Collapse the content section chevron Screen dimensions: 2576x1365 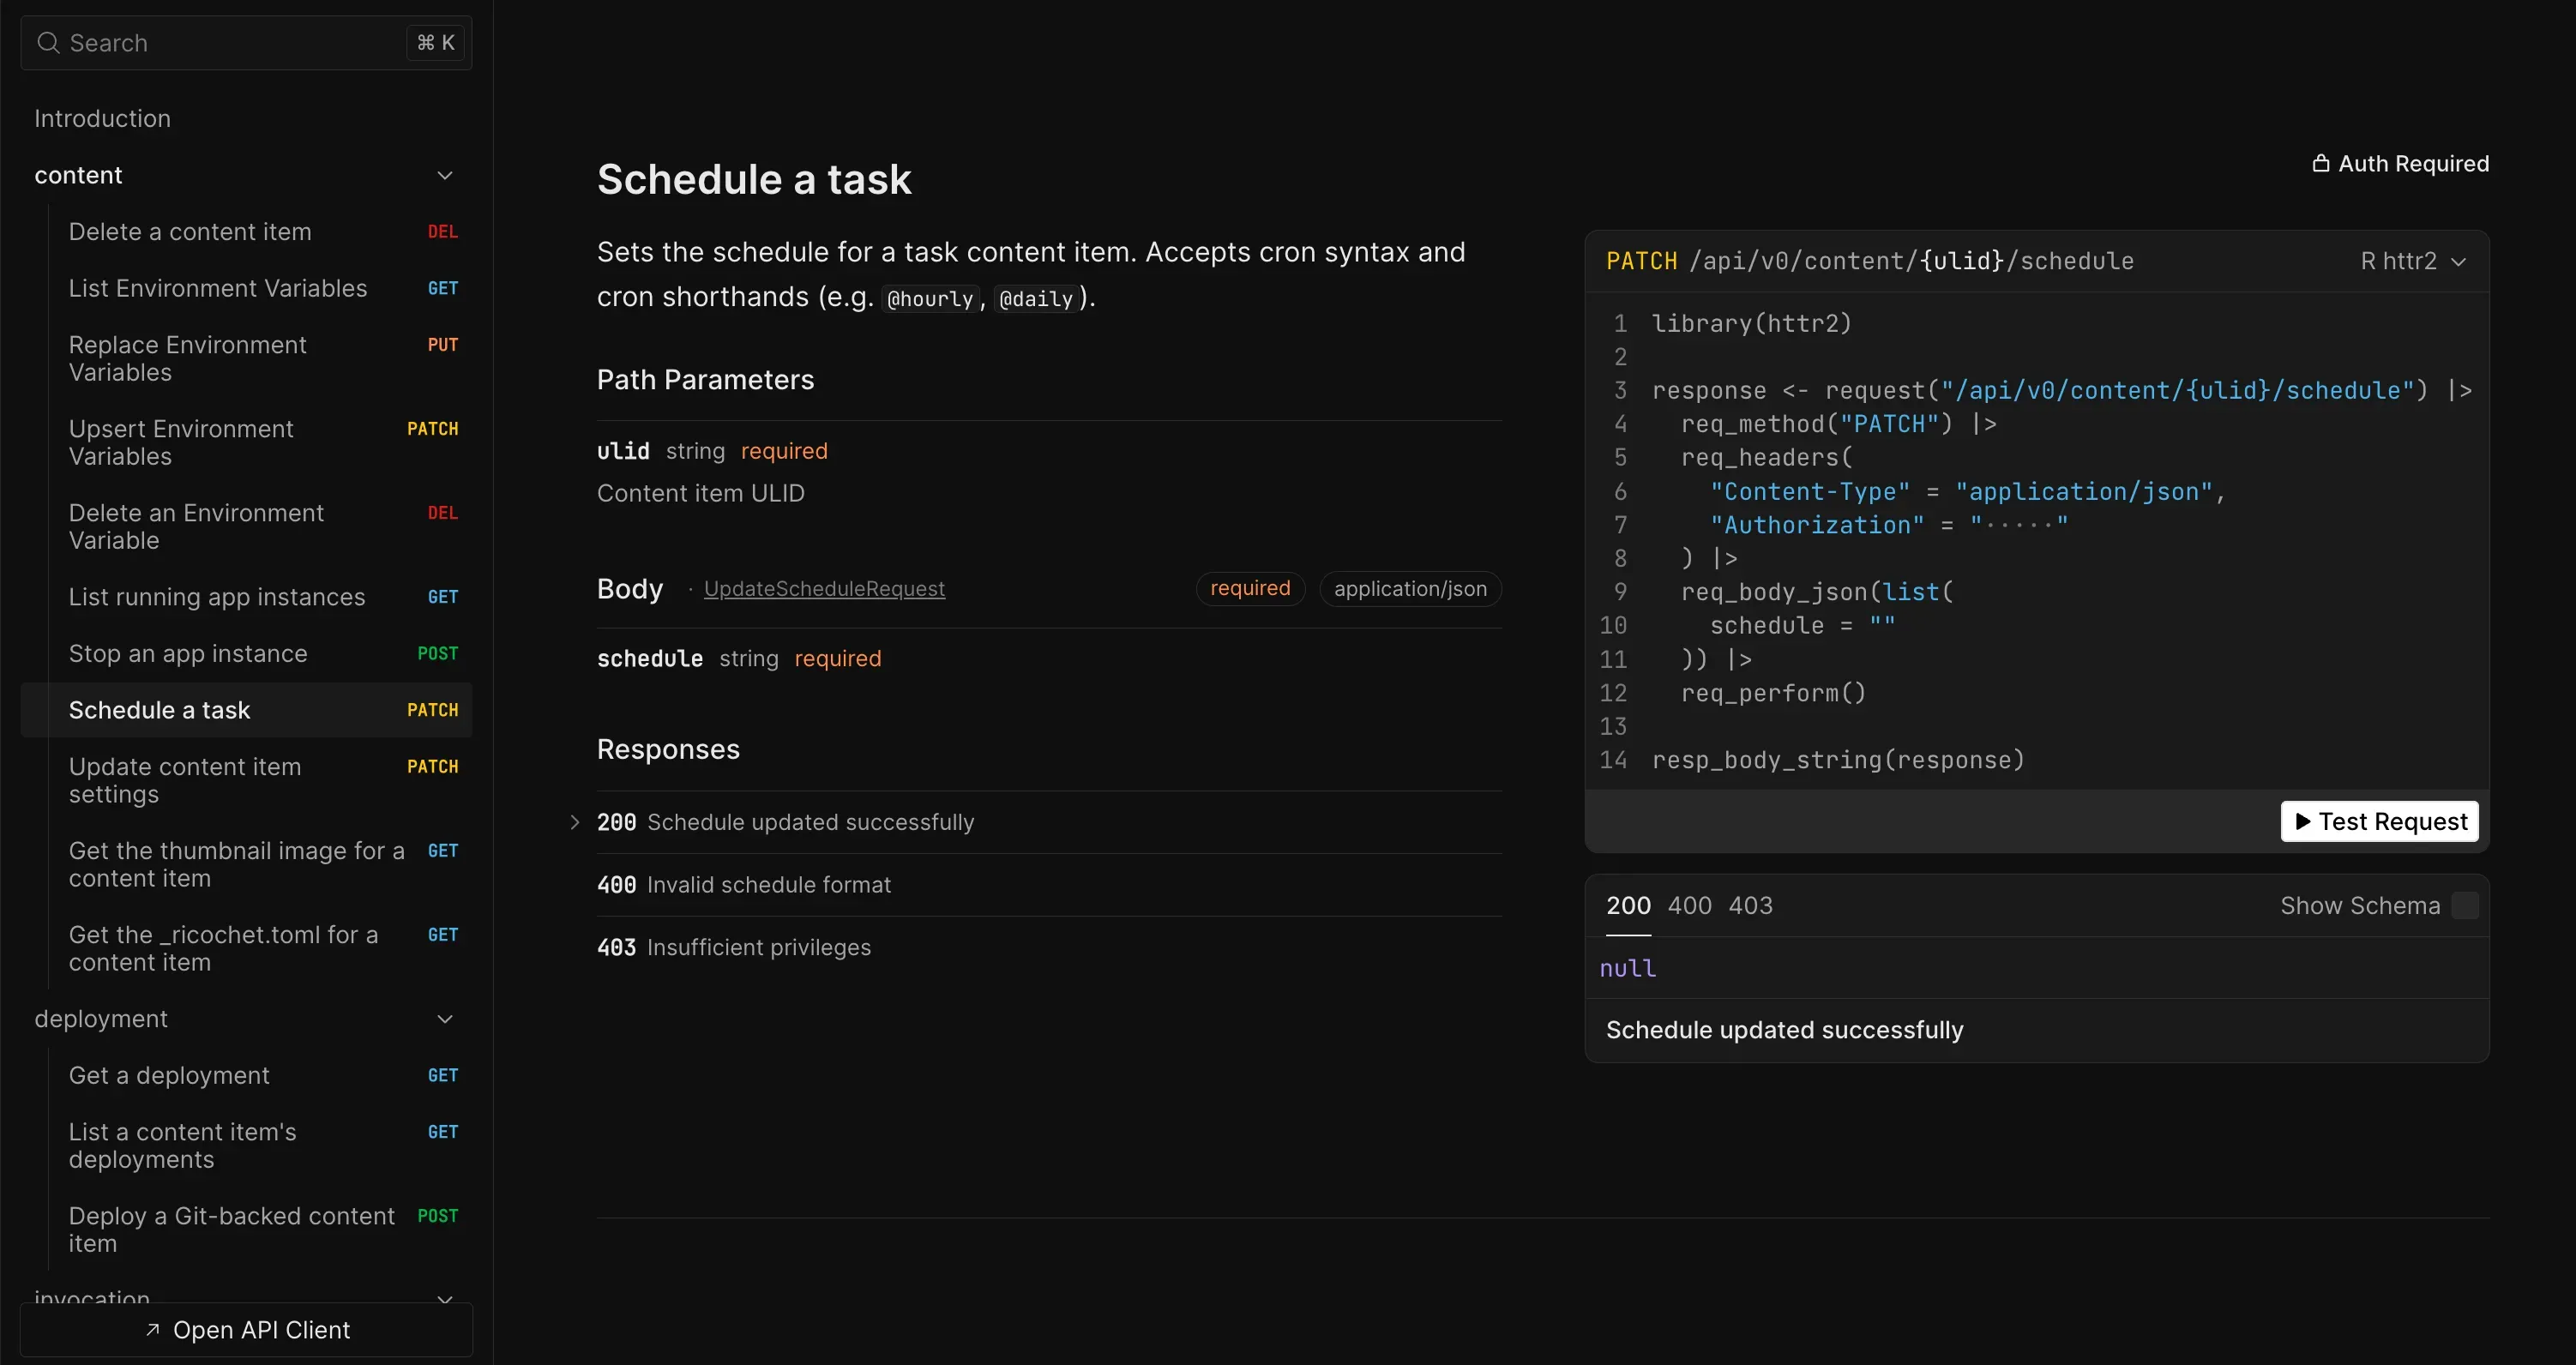445,175
